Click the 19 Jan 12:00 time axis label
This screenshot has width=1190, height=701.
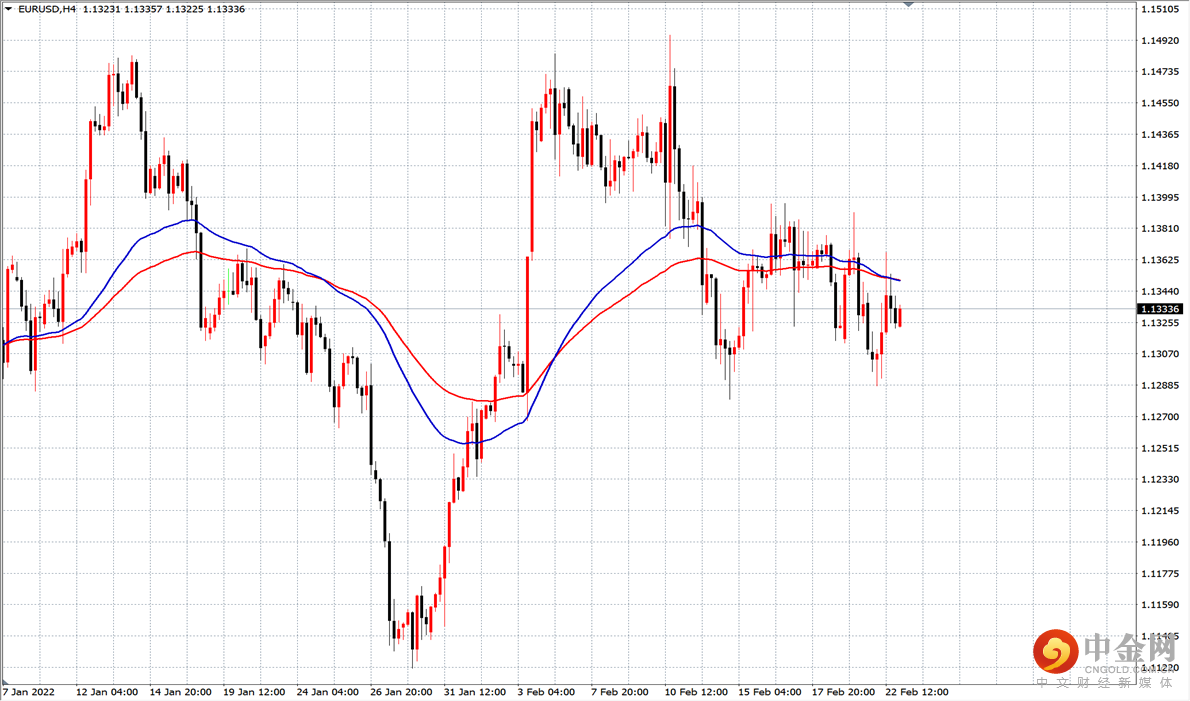254,692
